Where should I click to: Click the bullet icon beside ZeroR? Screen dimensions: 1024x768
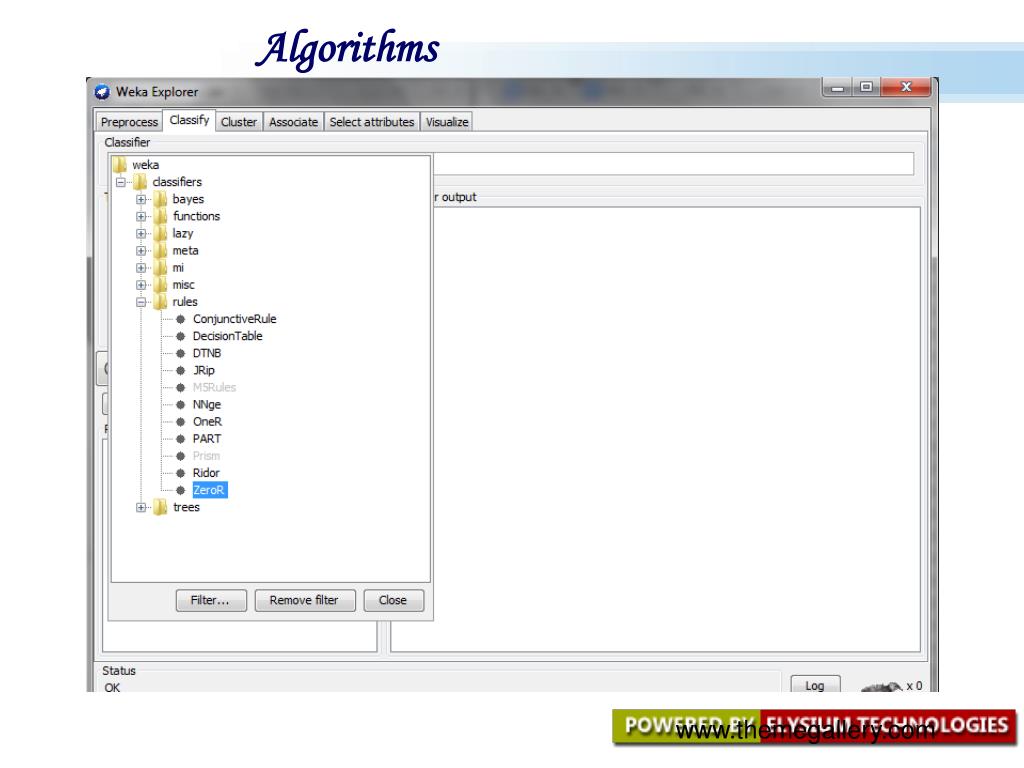click(181, 490)
